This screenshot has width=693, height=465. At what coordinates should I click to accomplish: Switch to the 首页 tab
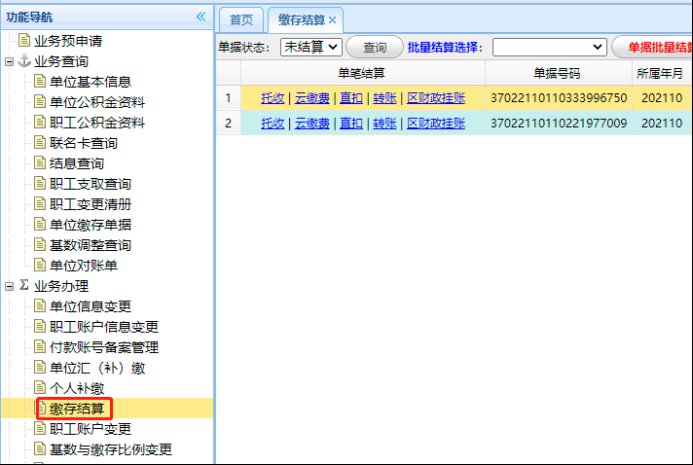[x=240, y=20]
